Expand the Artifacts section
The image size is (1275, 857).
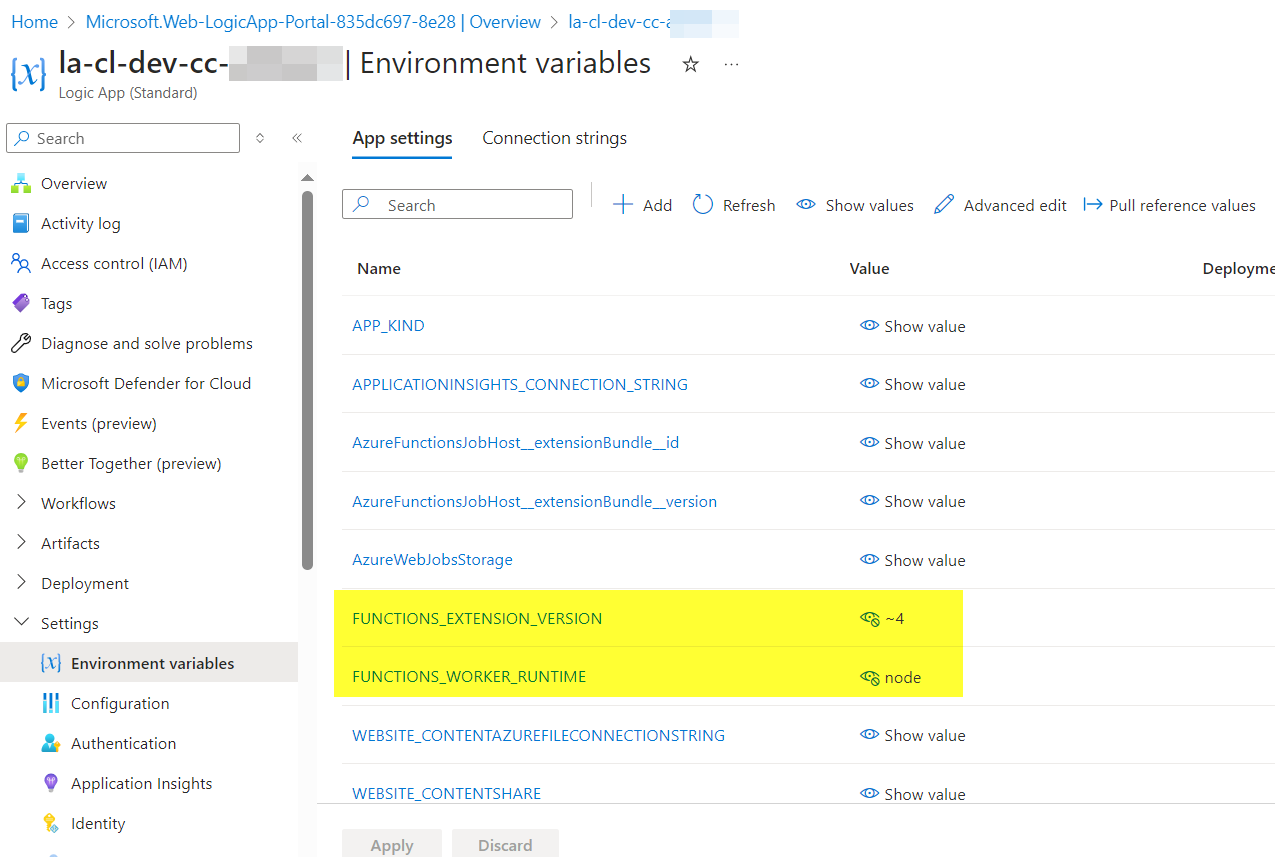[21, 543]
